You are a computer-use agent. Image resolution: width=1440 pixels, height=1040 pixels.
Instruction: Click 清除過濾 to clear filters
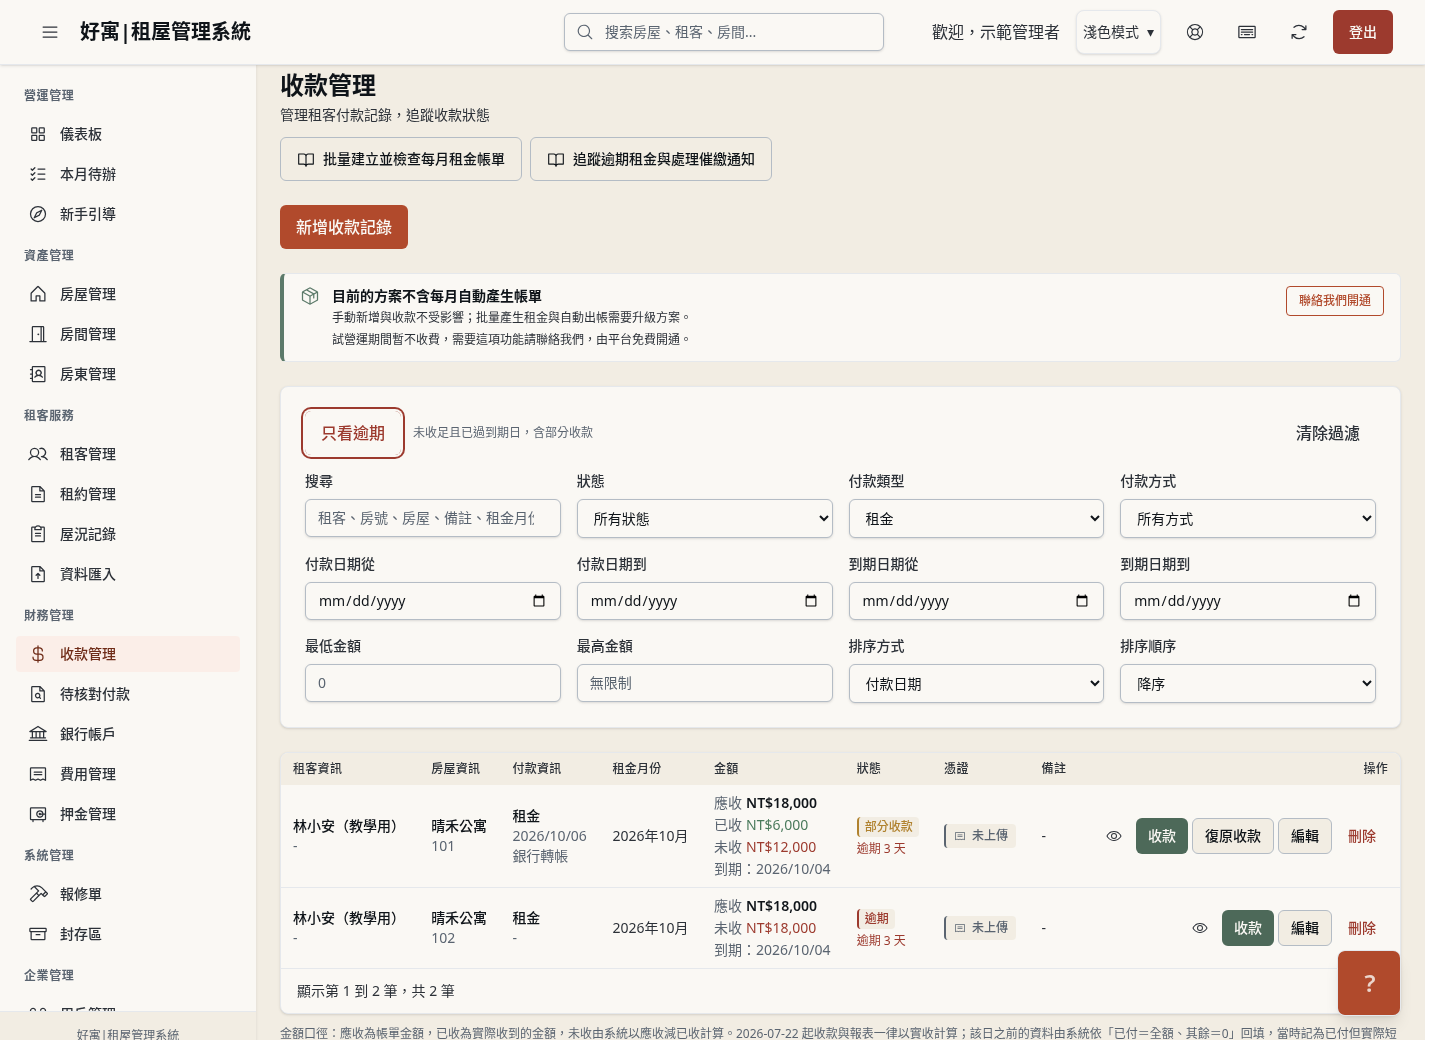pos(1328,433)
